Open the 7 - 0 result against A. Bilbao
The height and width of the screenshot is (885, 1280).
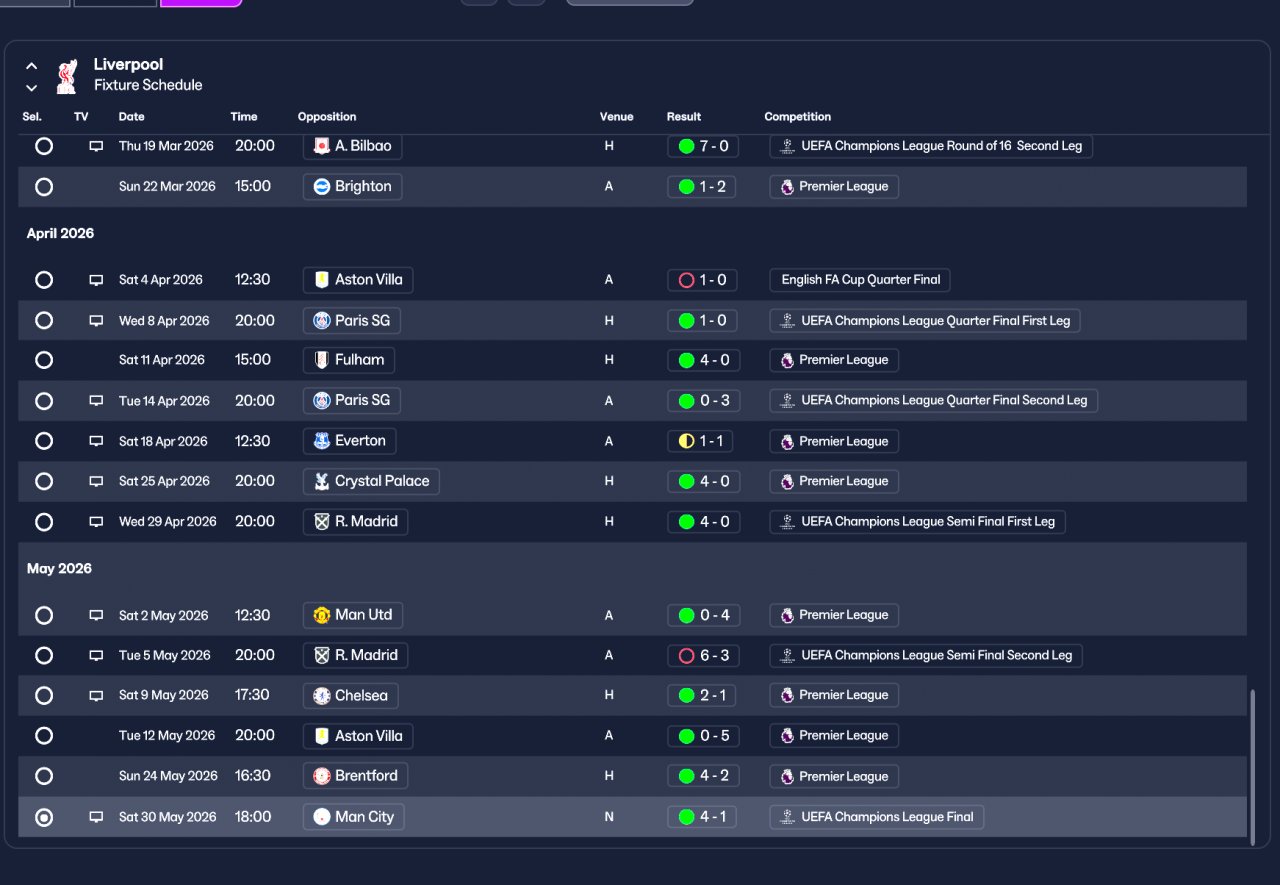click(x=702, y=146)
